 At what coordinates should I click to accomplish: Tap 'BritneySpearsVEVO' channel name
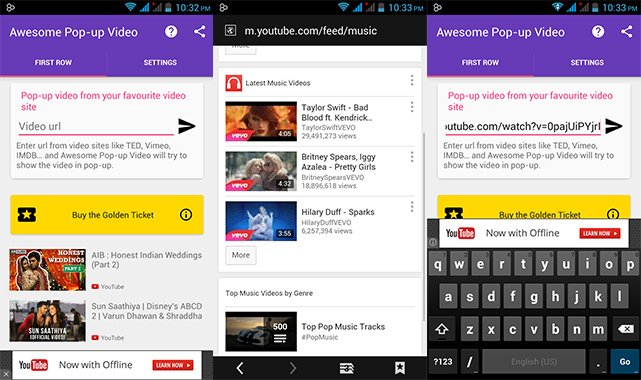pyautogui.click(x=333, y=177)
